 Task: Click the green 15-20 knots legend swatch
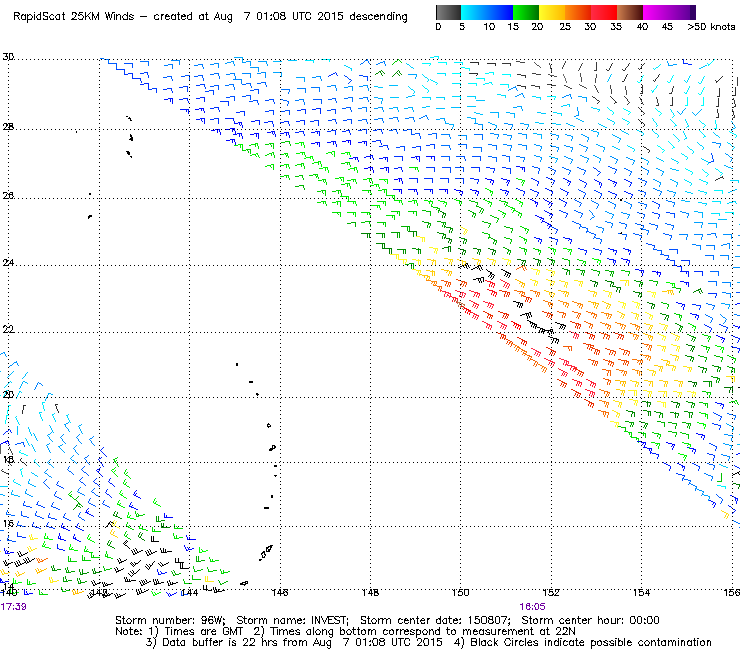pyautogui.click(x=526, y=12)
